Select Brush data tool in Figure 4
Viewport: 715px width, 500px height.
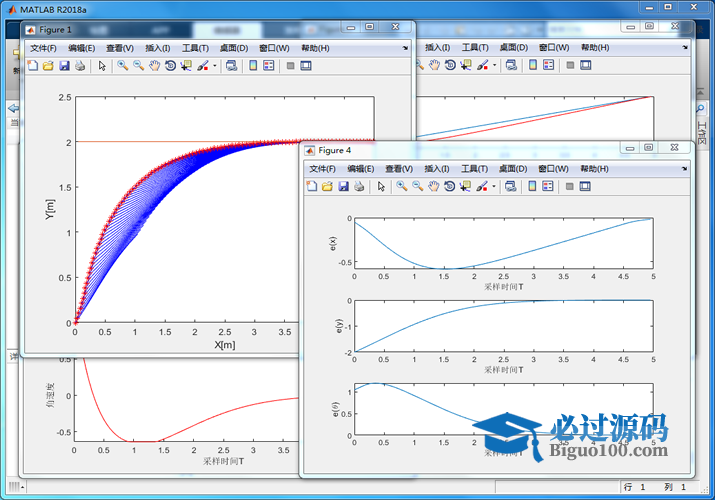[482, 186]
